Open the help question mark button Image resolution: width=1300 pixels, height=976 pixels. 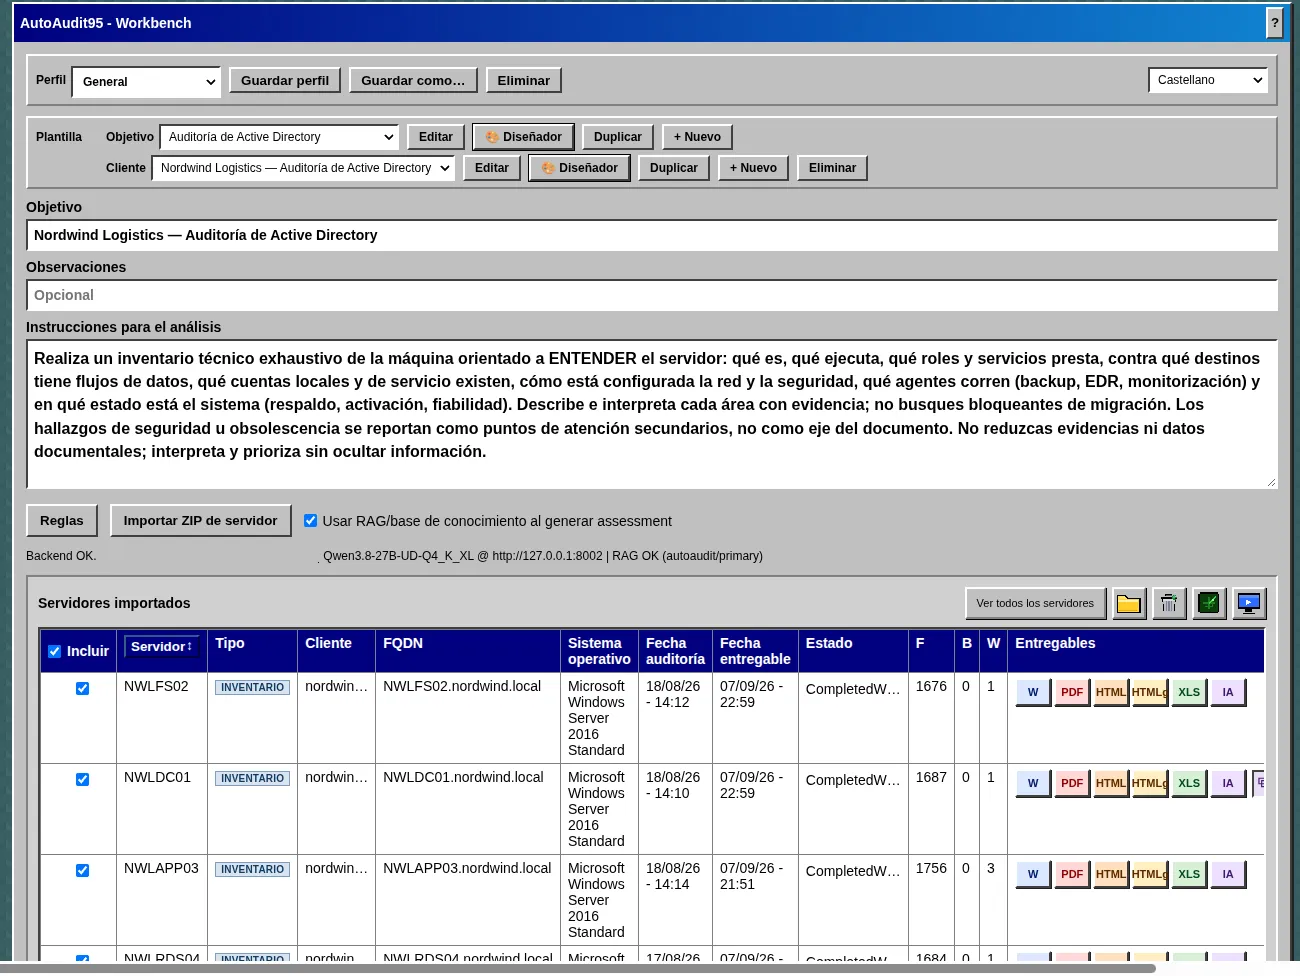coord(1275,23)
